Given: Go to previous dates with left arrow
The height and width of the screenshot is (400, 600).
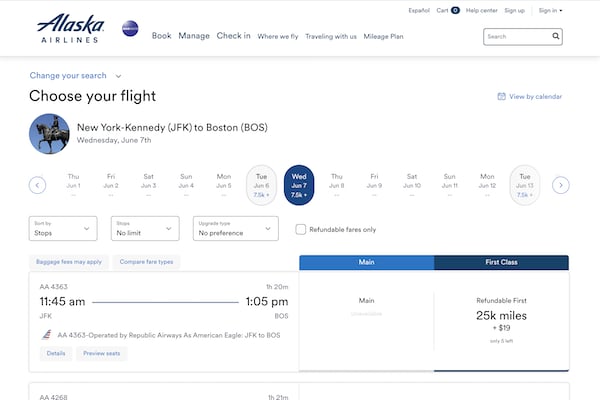Looking at the screenshot, I should (x=38, y=185).
